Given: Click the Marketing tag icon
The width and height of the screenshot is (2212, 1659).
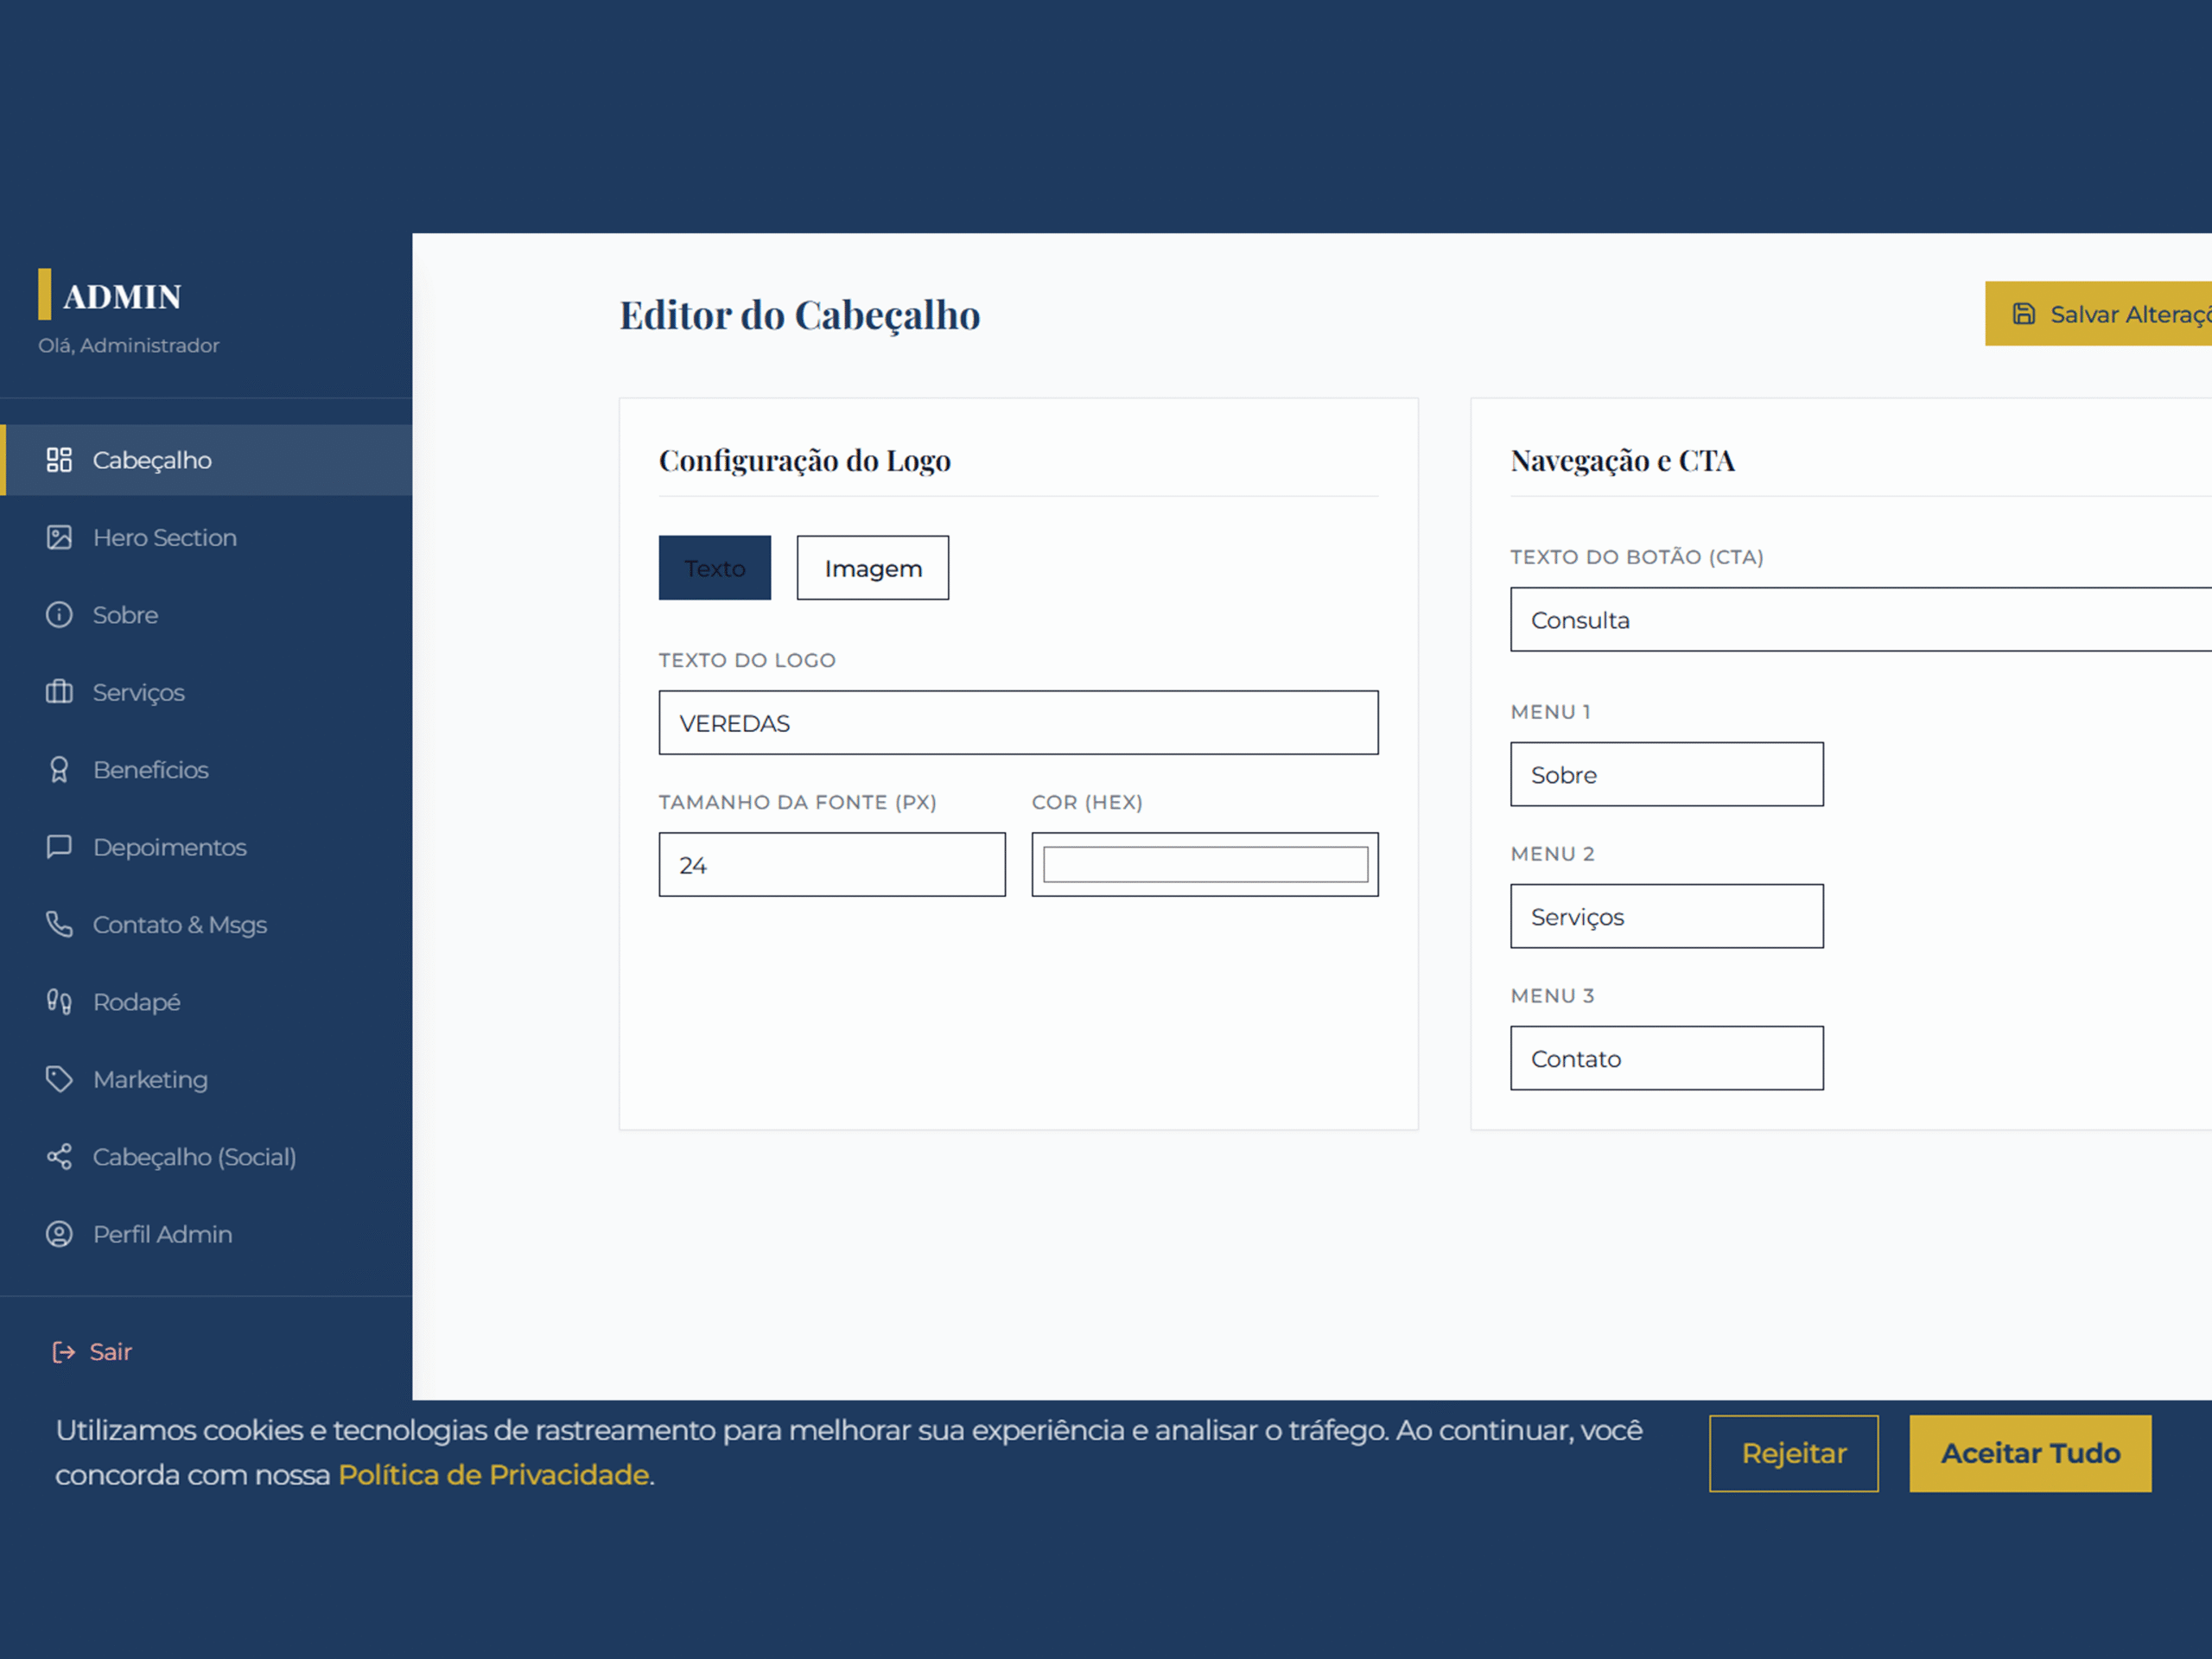Looking at the screenshot, I should (59, 1079).
